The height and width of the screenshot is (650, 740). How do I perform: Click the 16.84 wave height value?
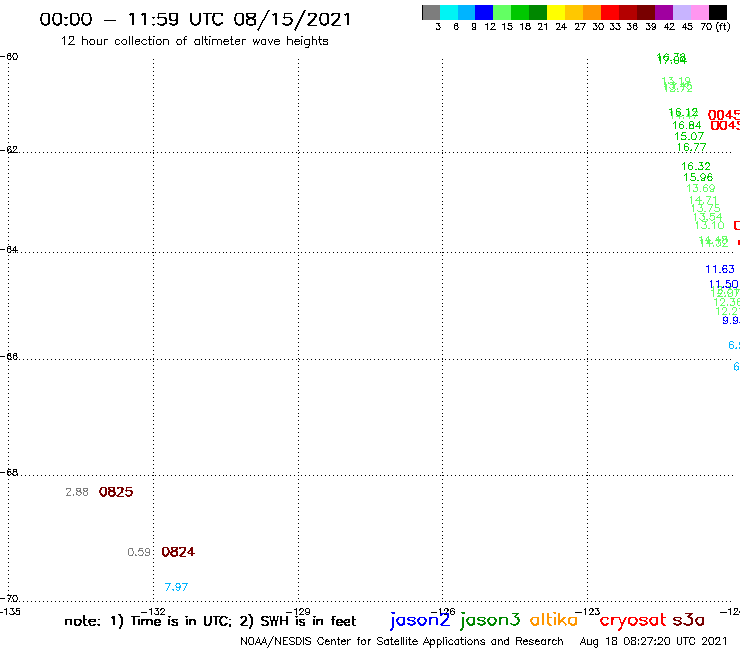[687, 125]
